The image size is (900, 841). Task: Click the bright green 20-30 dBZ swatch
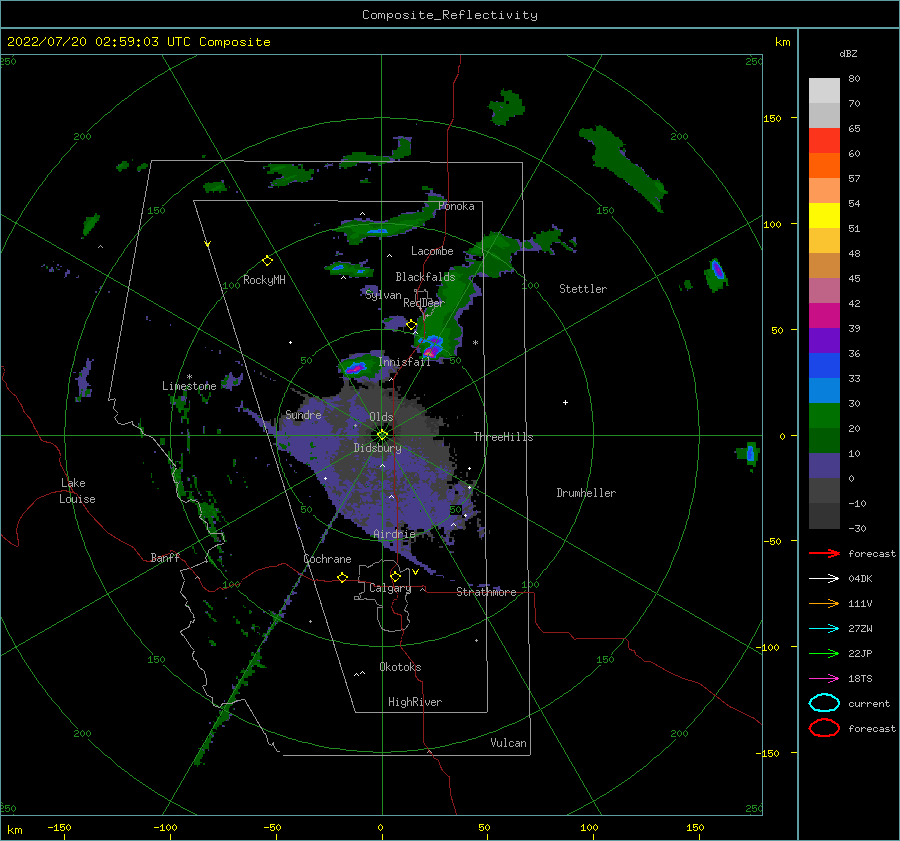pyautogui.click(x=824, y=416)
